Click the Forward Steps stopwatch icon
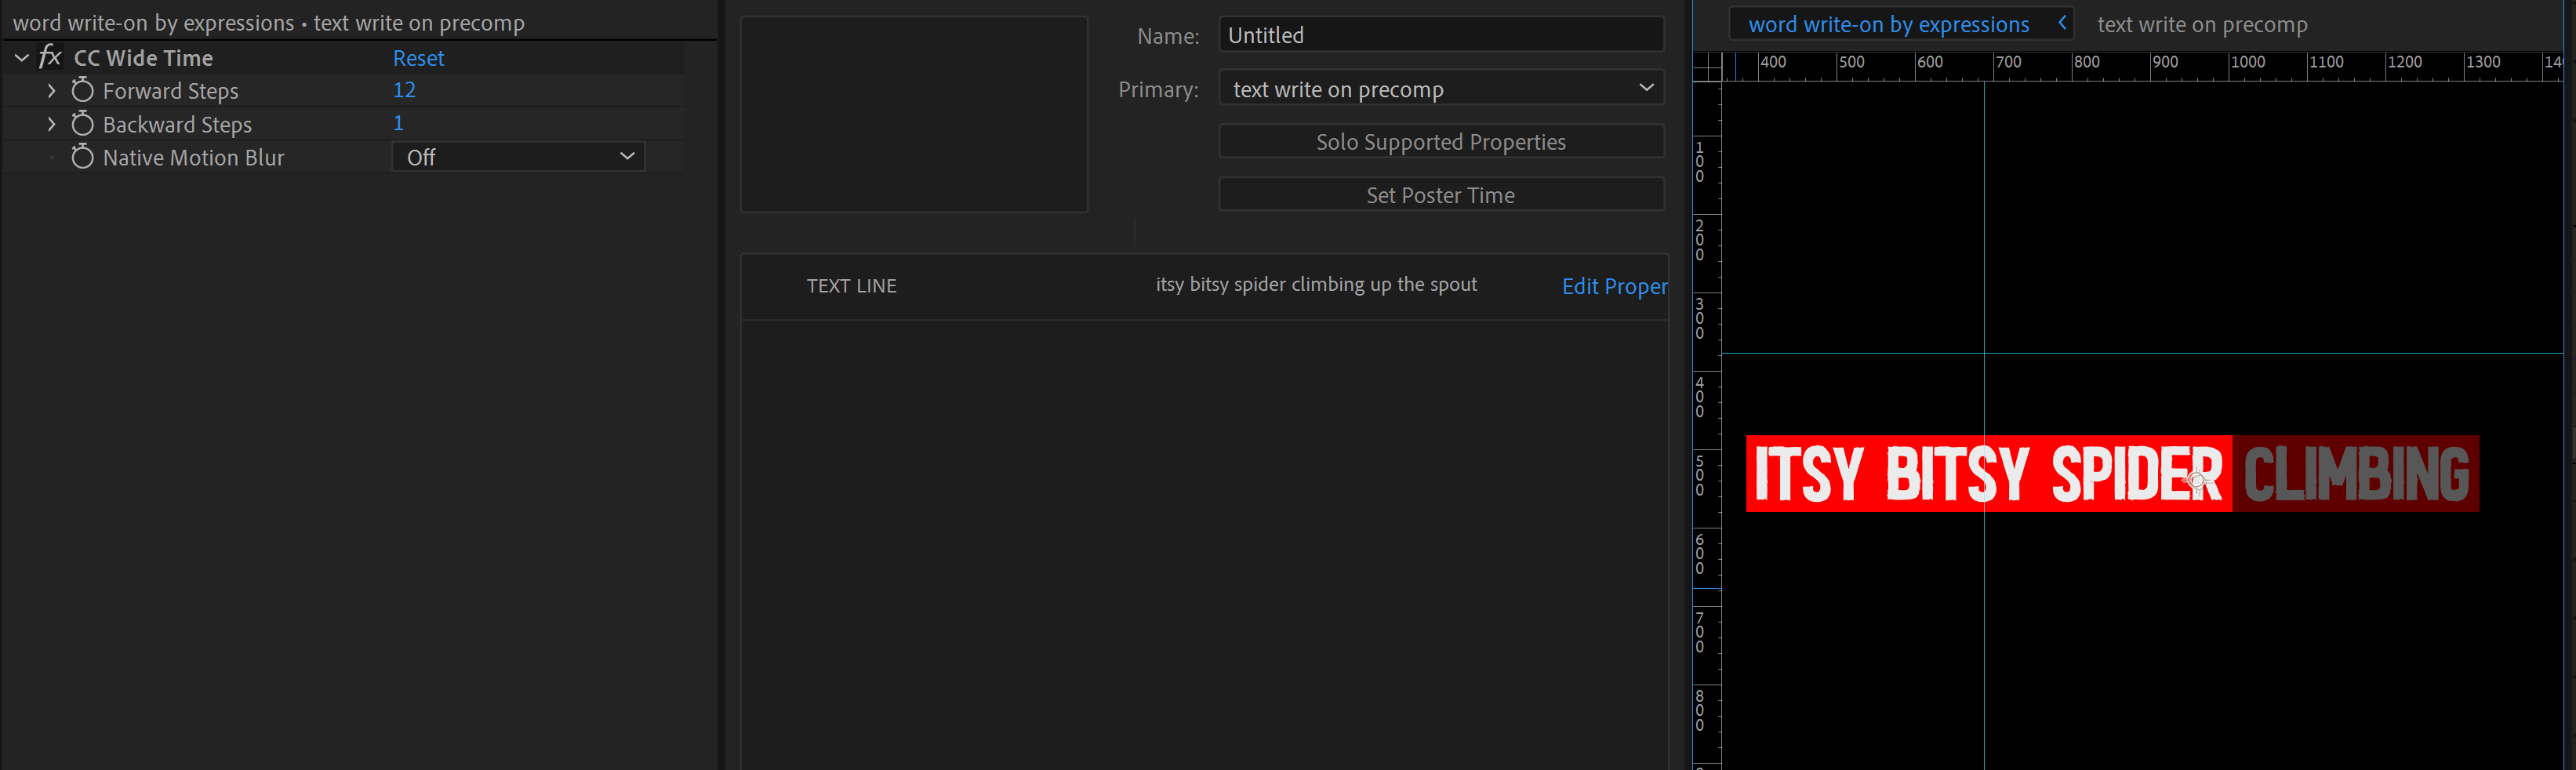 (x=82, y=90)
